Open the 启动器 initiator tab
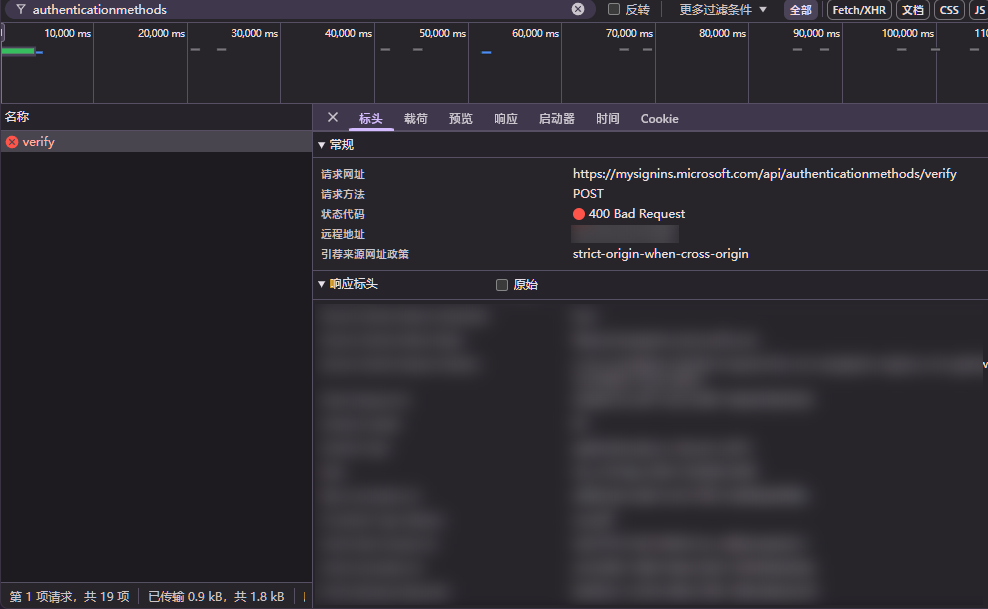 [x=557, y=118]
